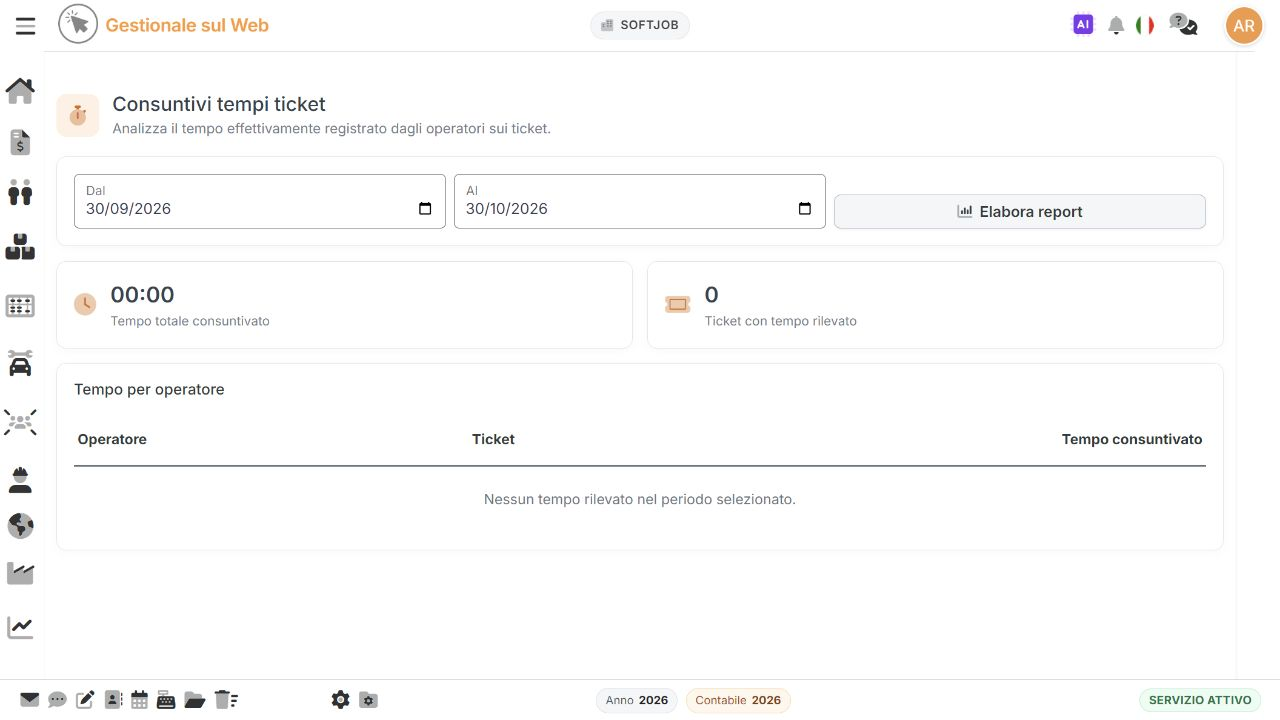Open the note editor pencil icon
Image resolution: width=1280 pixels, height=720 pixels.
85,700
